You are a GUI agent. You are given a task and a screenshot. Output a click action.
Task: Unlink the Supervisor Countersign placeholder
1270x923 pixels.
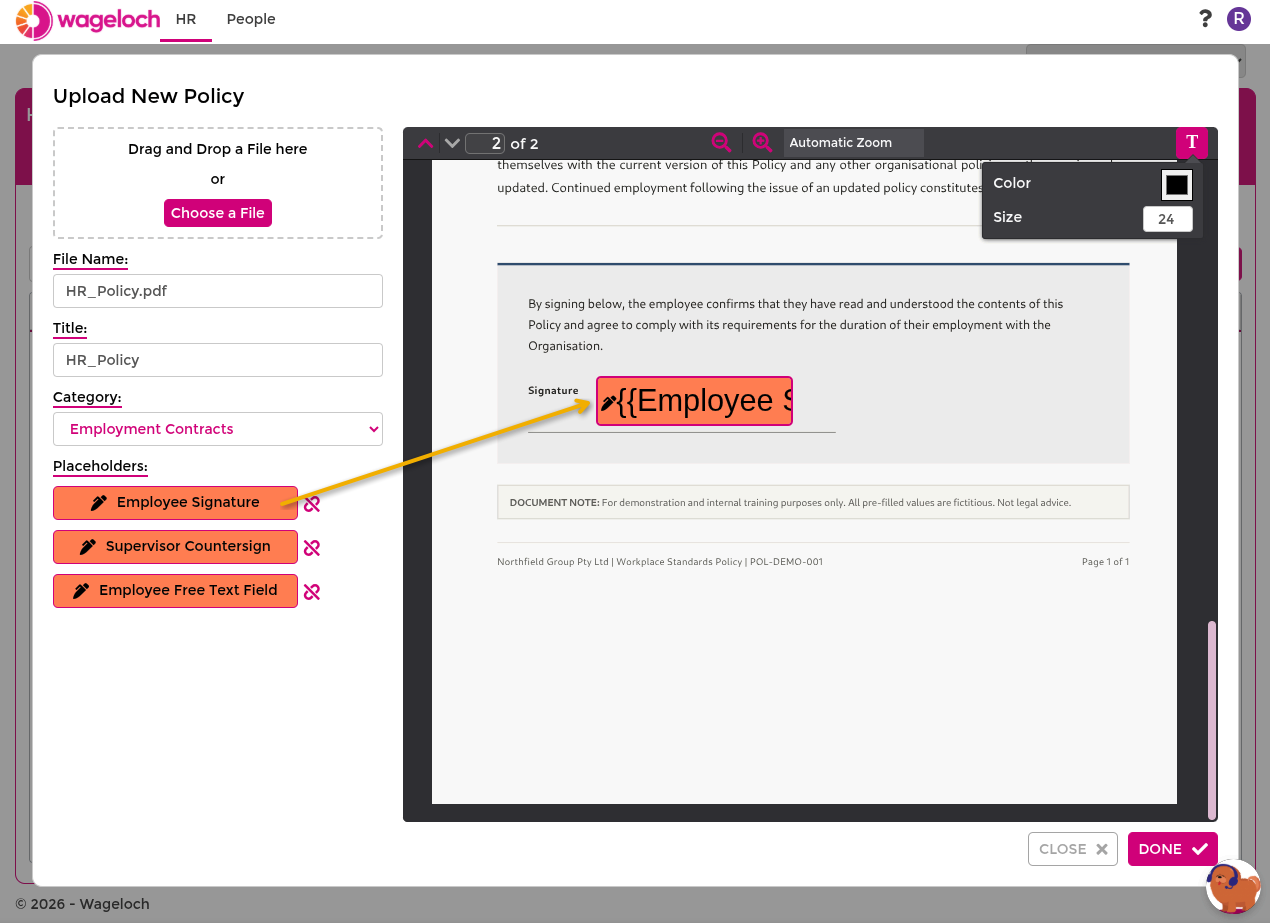[x=312, y=548]
